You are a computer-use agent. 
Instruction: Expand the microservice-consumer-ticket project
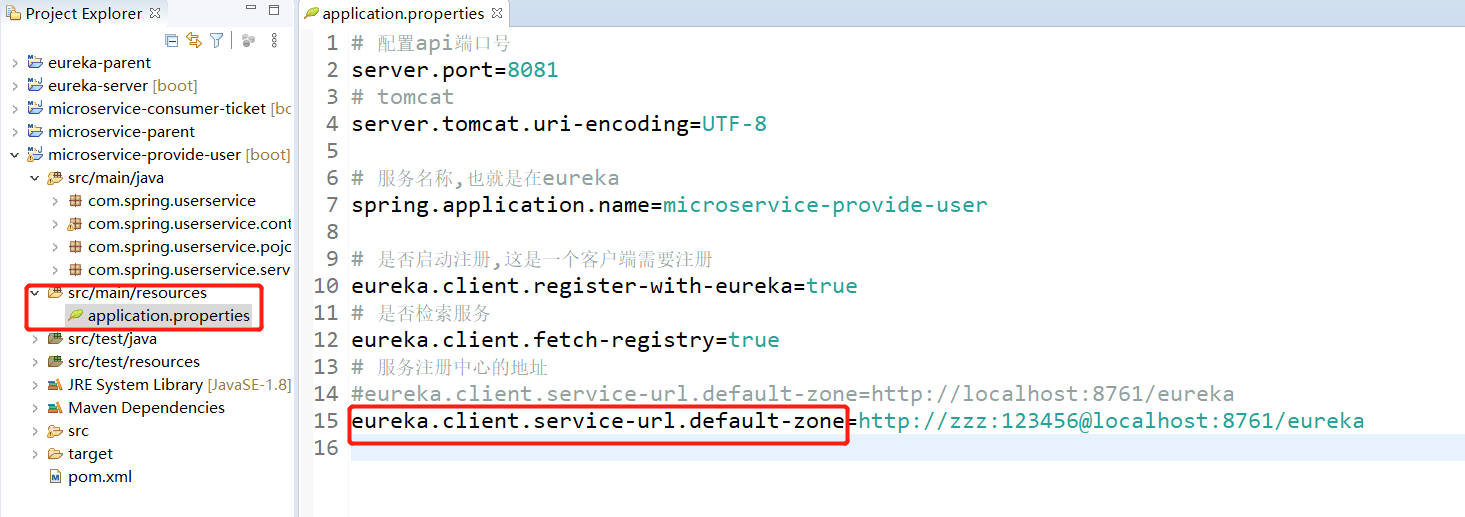pos(15,109)
